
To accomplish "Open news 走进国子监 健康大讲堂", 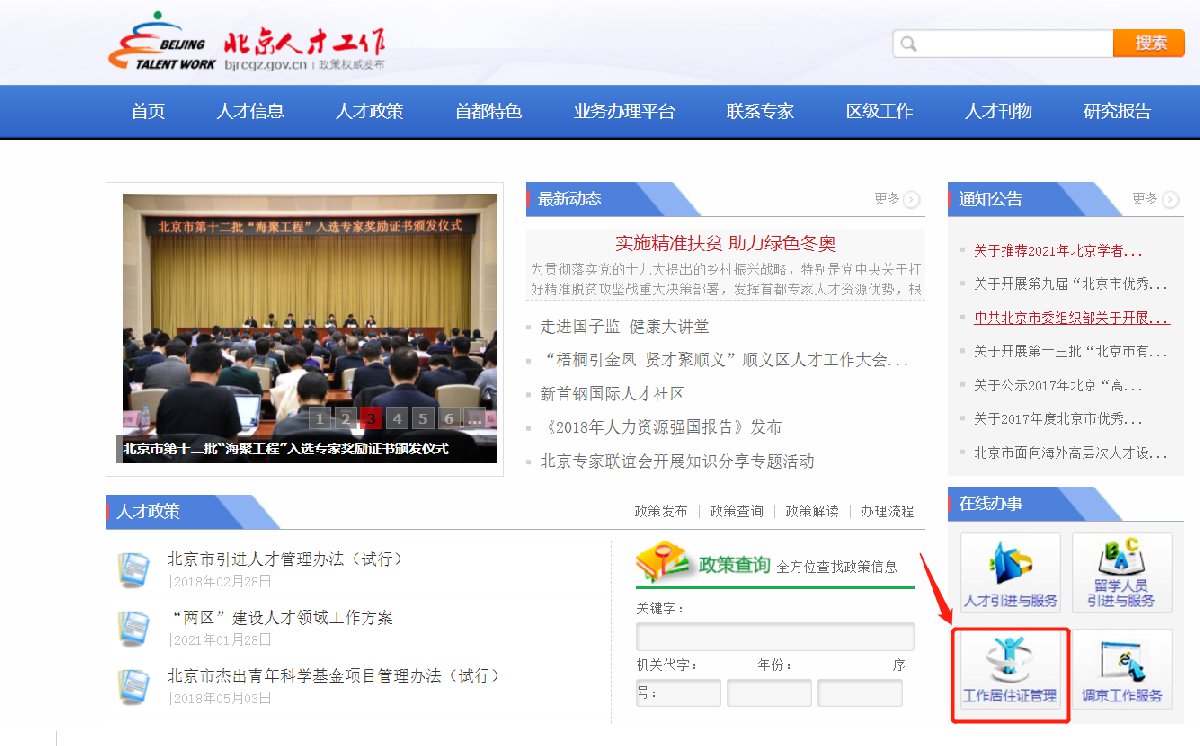I will pyautogui.click(x=625, y=327).
